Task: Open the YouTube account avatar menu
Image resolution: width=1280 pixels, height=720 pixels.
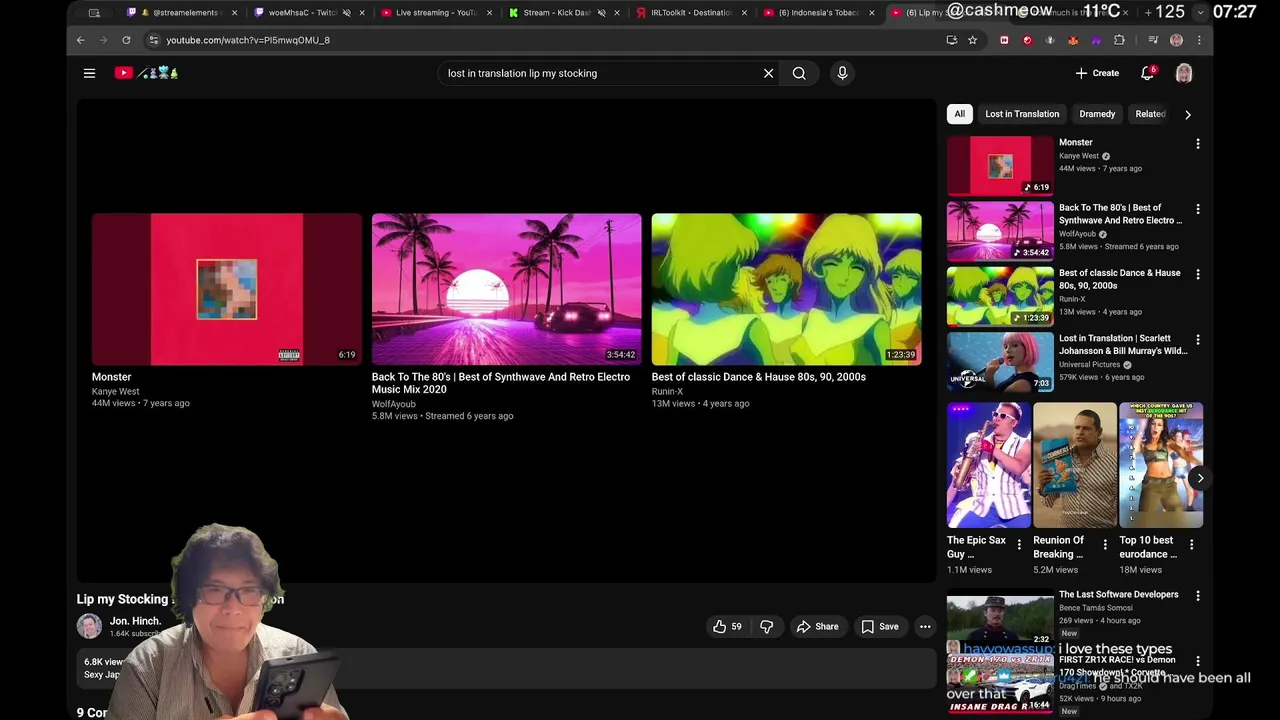Action: point(1184,73)
